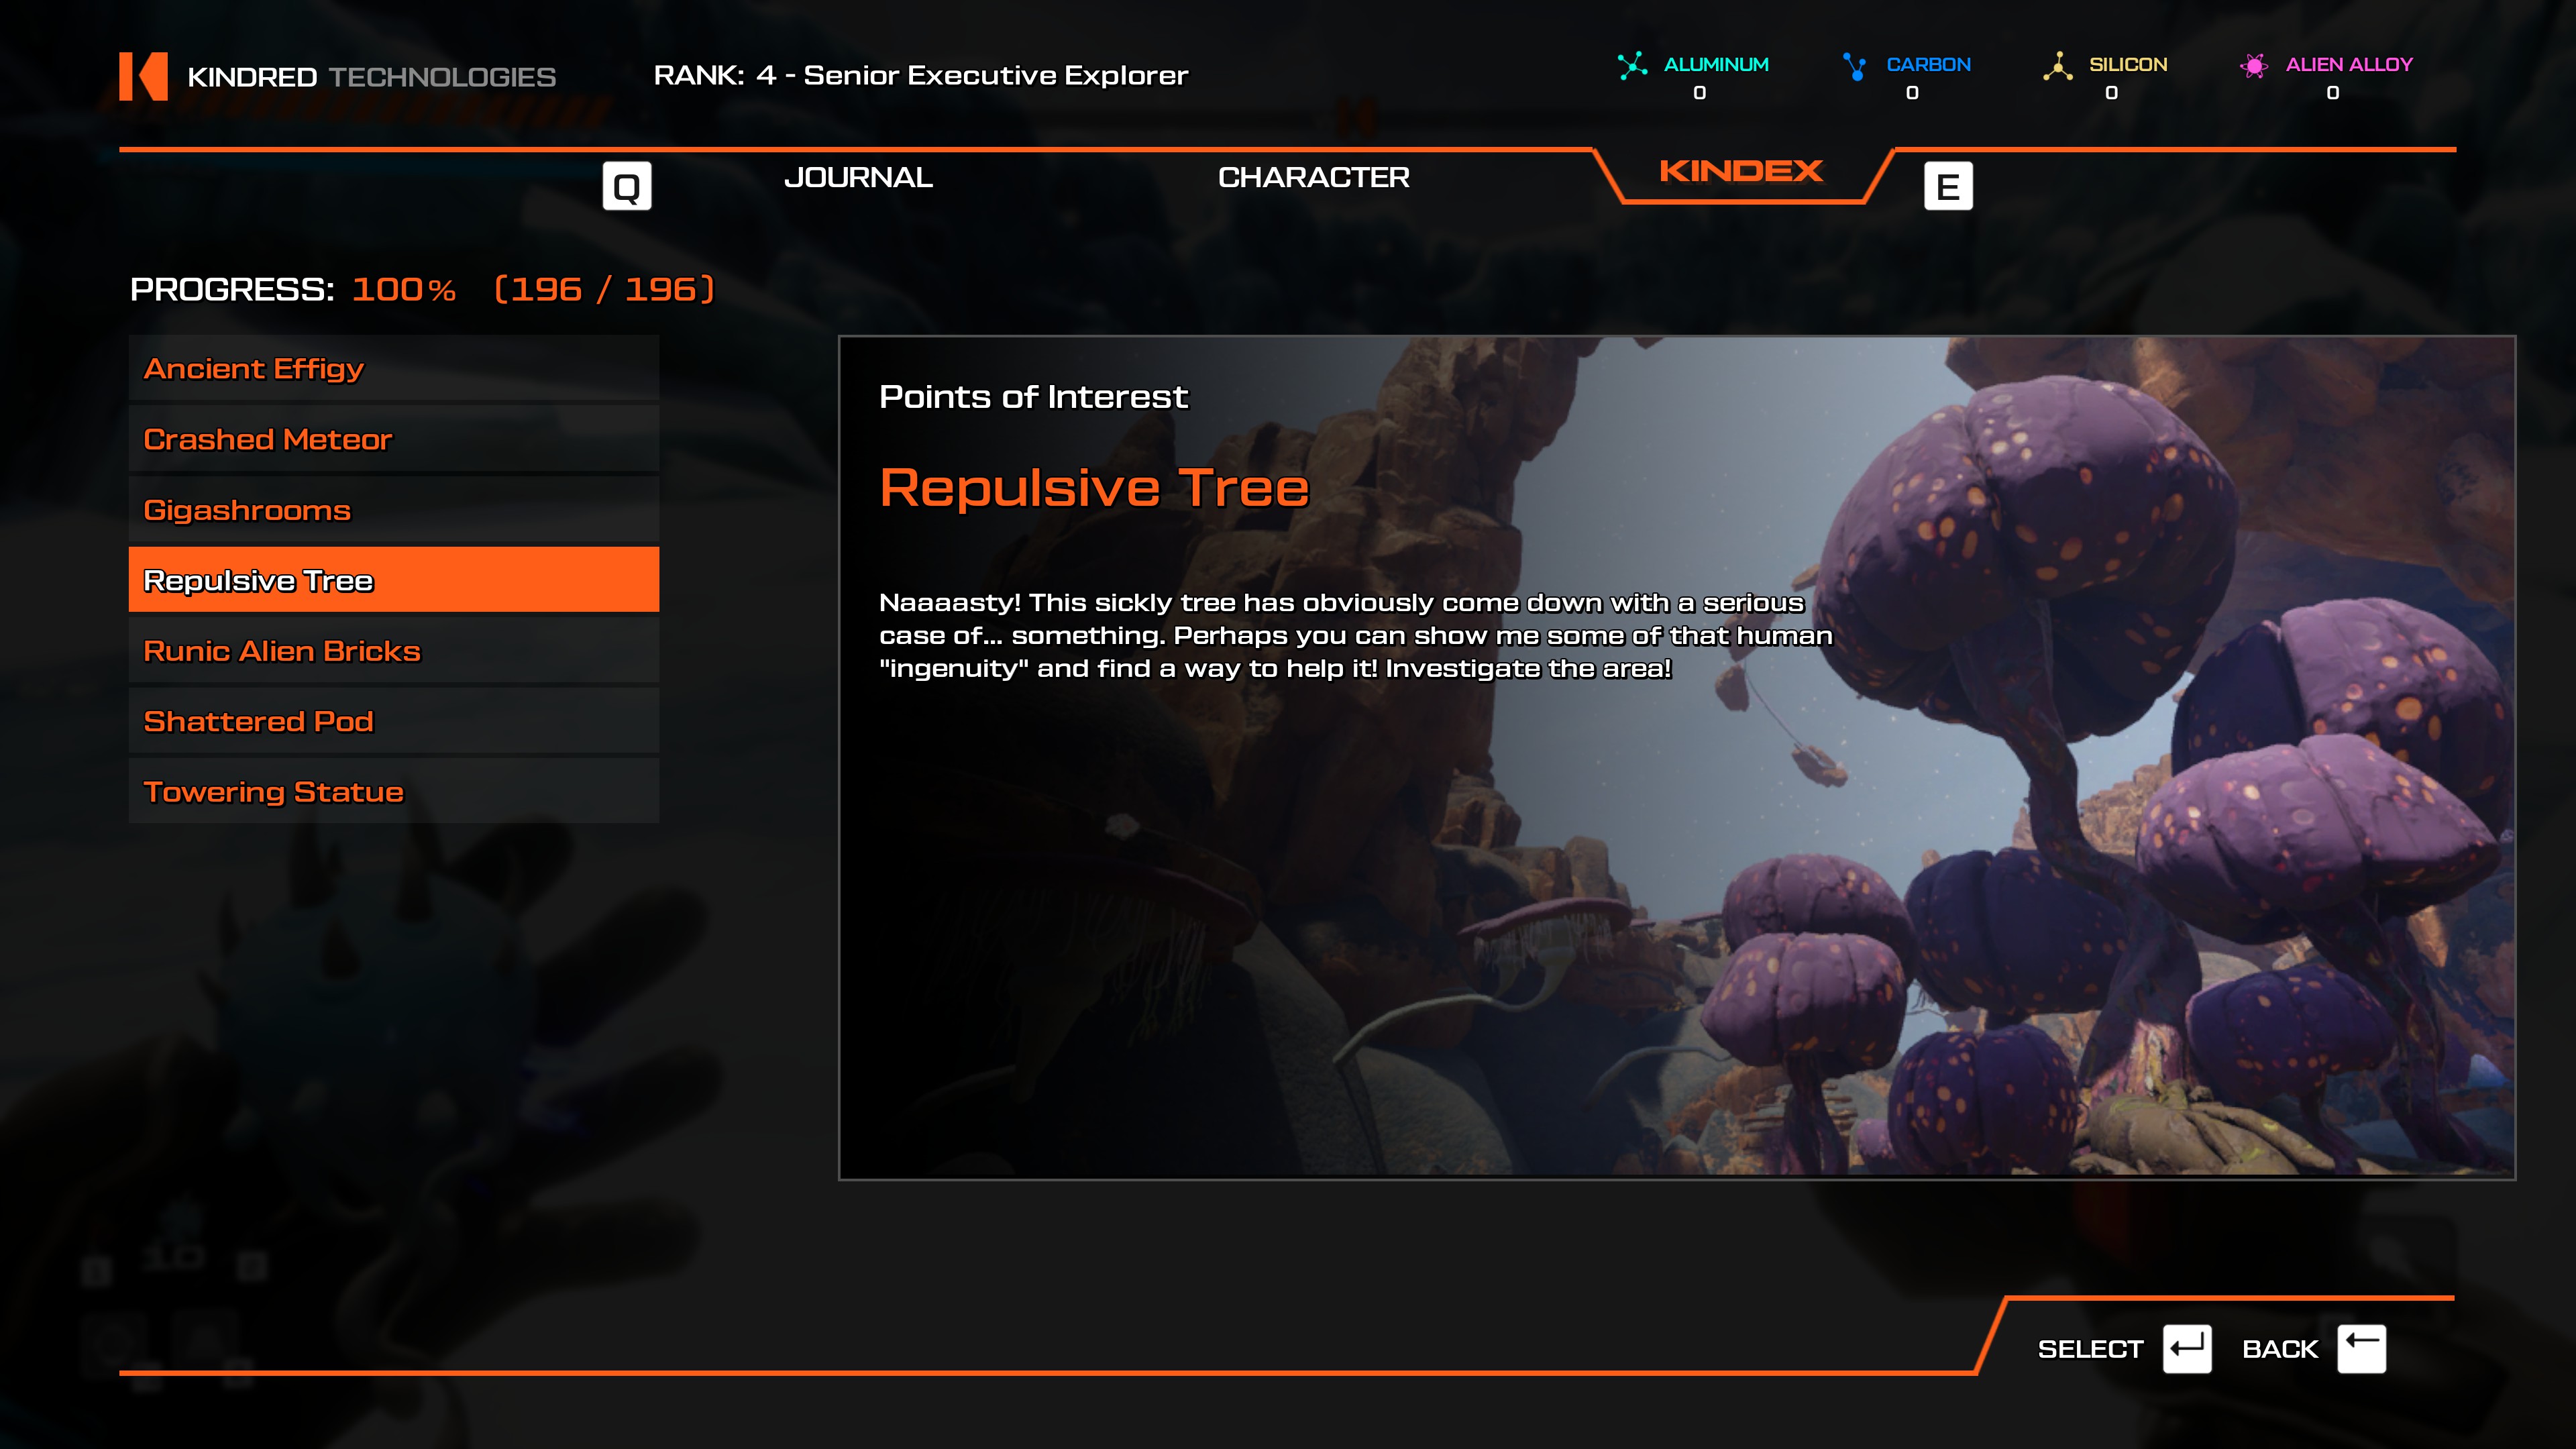Click the Enter key icon beside SELECT
The width and height of the screenshot is (2576, 1449).
click(x=2186, y=1349)
